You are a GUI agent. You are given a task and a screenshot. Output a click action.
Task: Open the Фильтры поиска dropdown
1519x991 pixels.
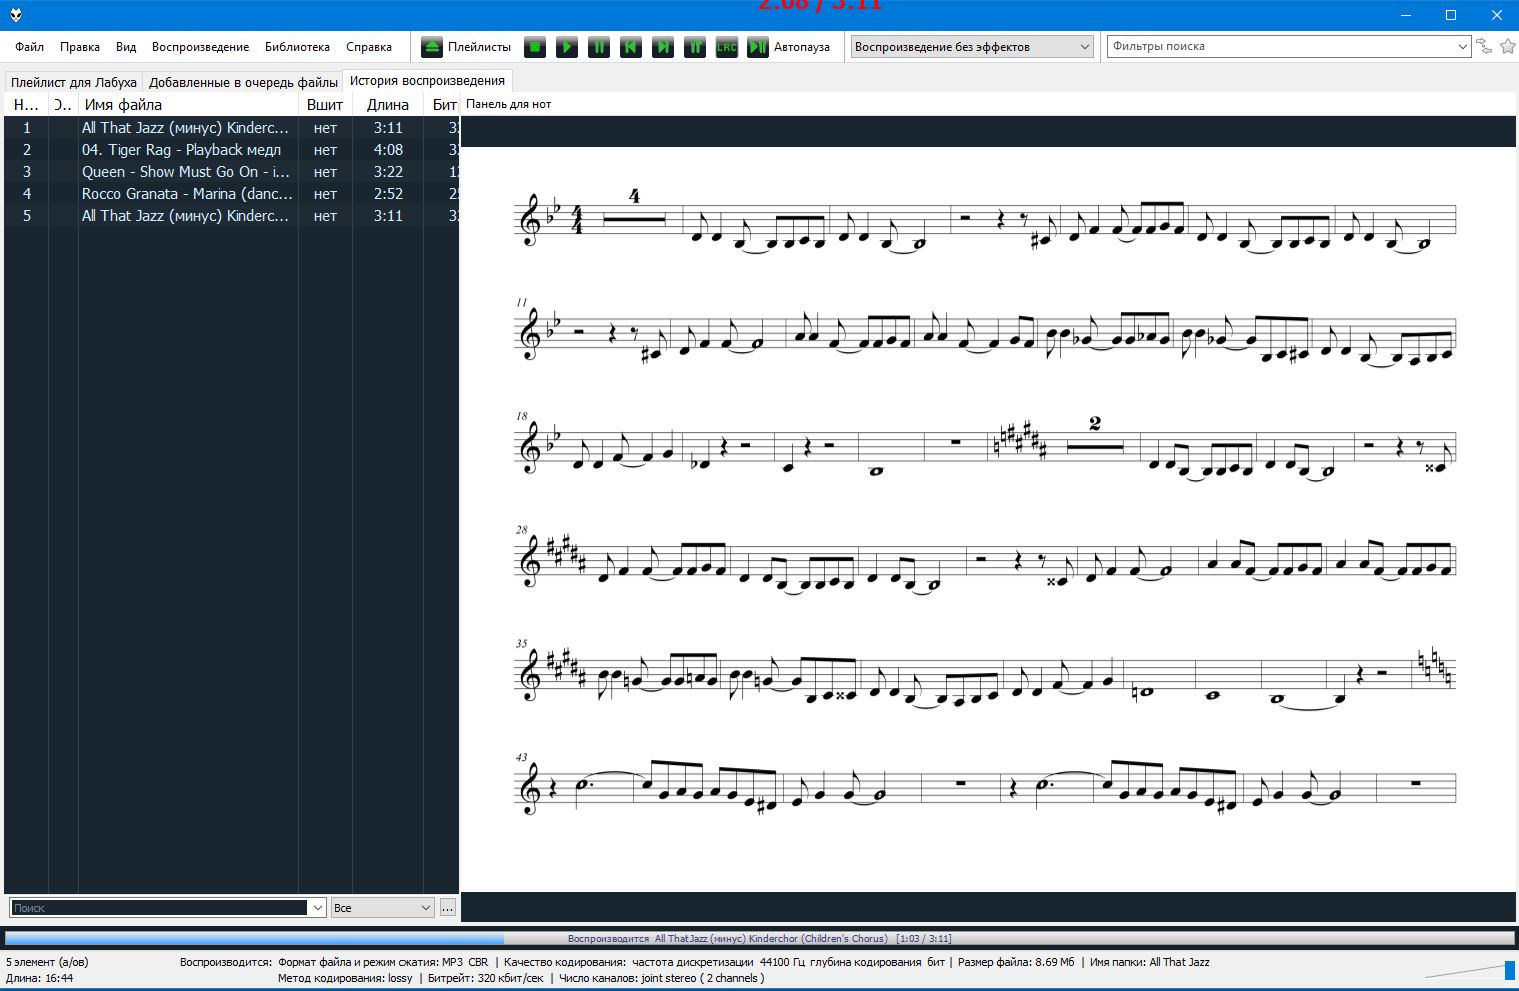[1462, 47]
